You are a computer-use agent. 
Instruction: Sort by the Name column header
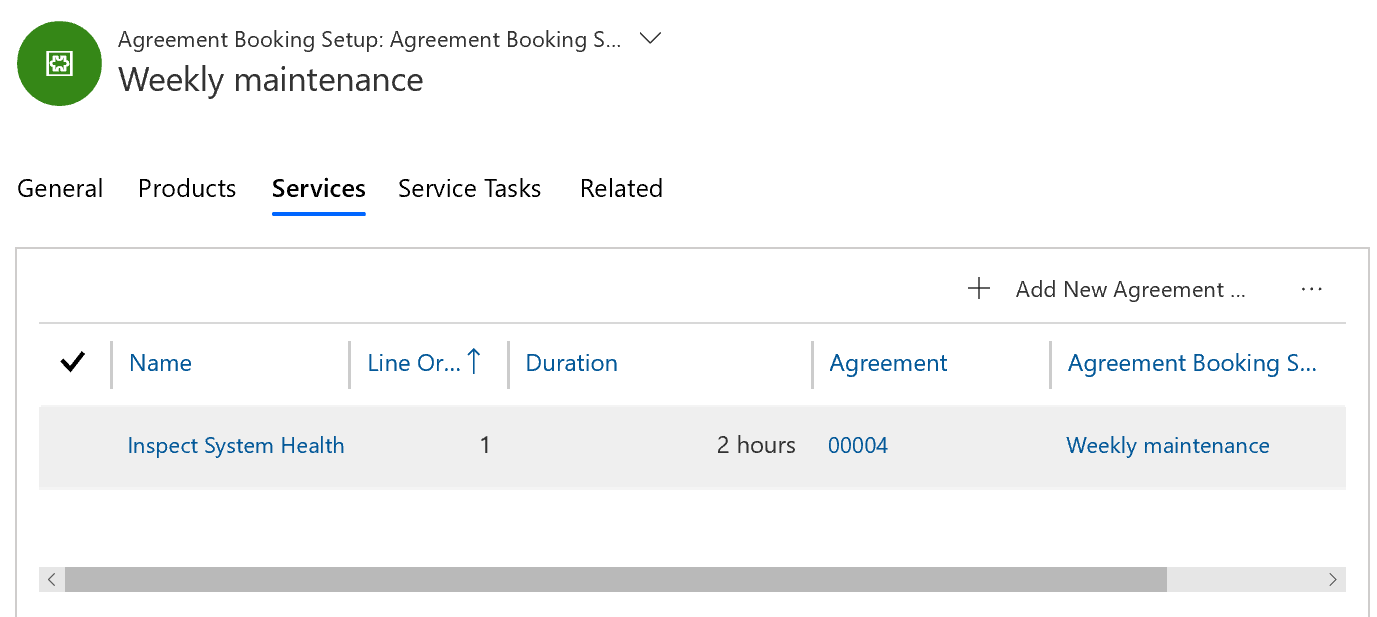(161, 363)
